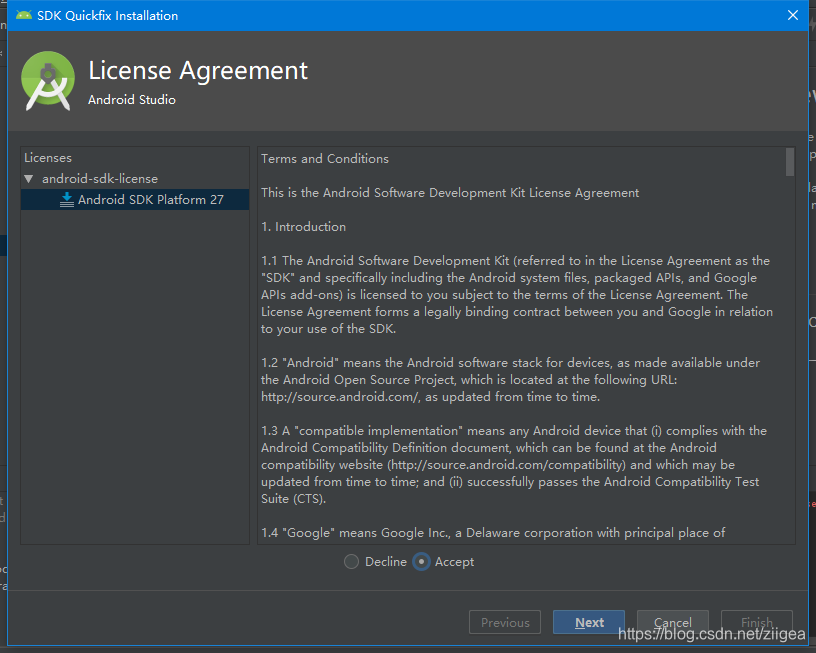Viewport: 816px width, 653px height.
Task: Click the 'Suite (CTS).' text
Action: click(x=294, y=499)
